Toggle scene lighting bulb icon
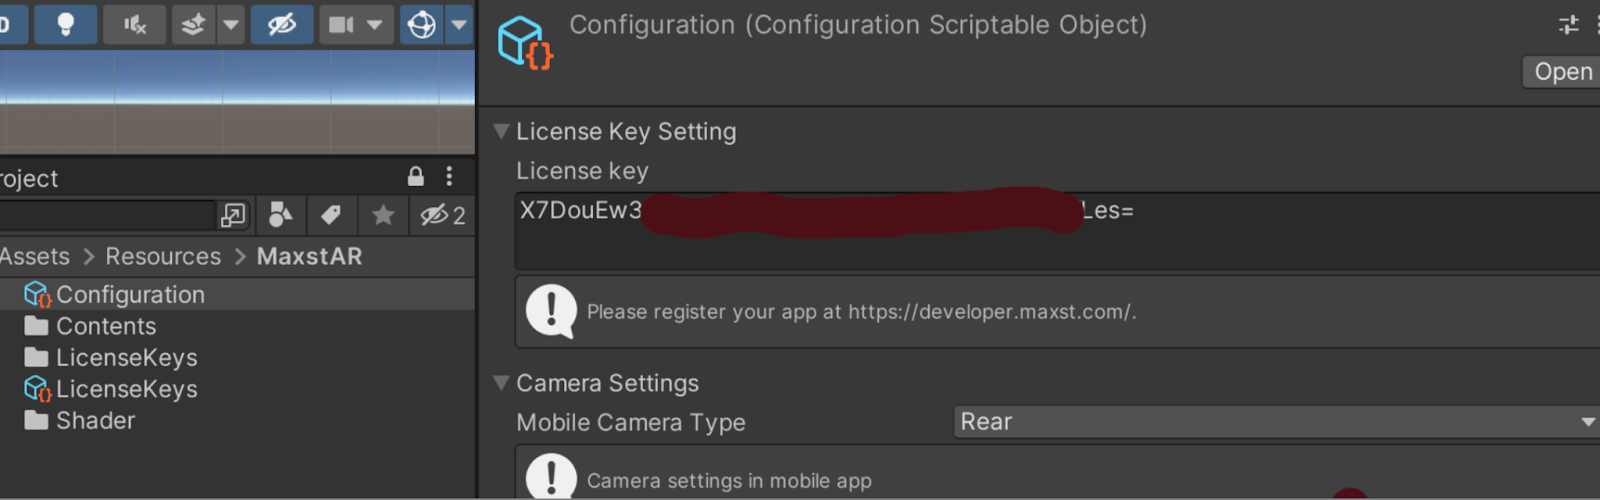Viewport: 1600px width, 500px height. 66,24
